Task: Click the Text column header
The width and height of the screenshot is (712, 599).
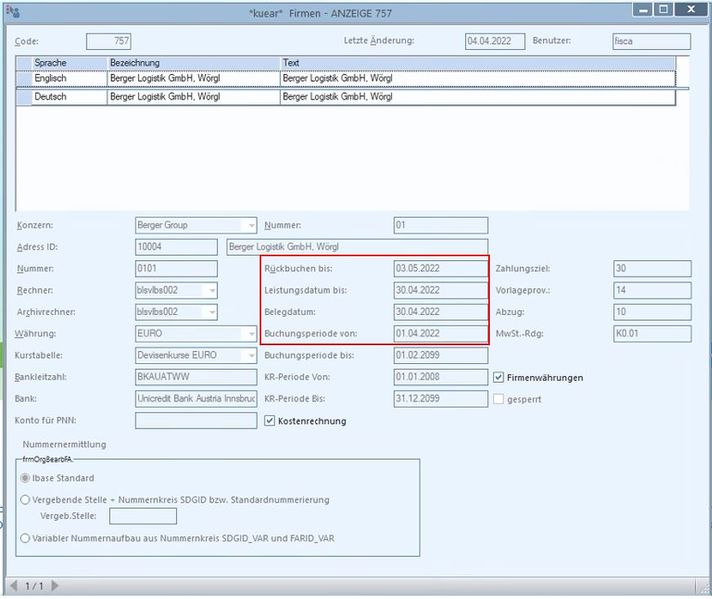Action: [x=478, y=63]
